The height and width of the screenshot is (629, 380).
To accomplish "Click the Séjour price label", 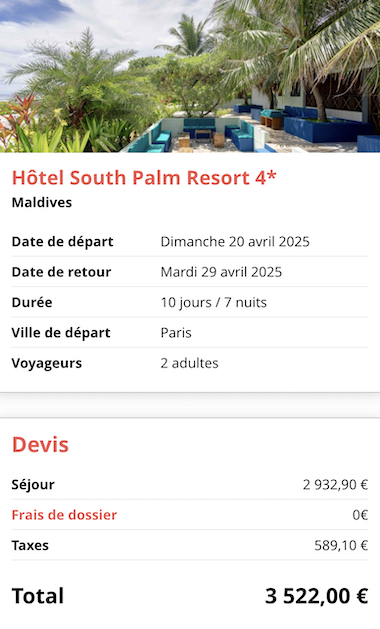I will [x=33, y=485].
